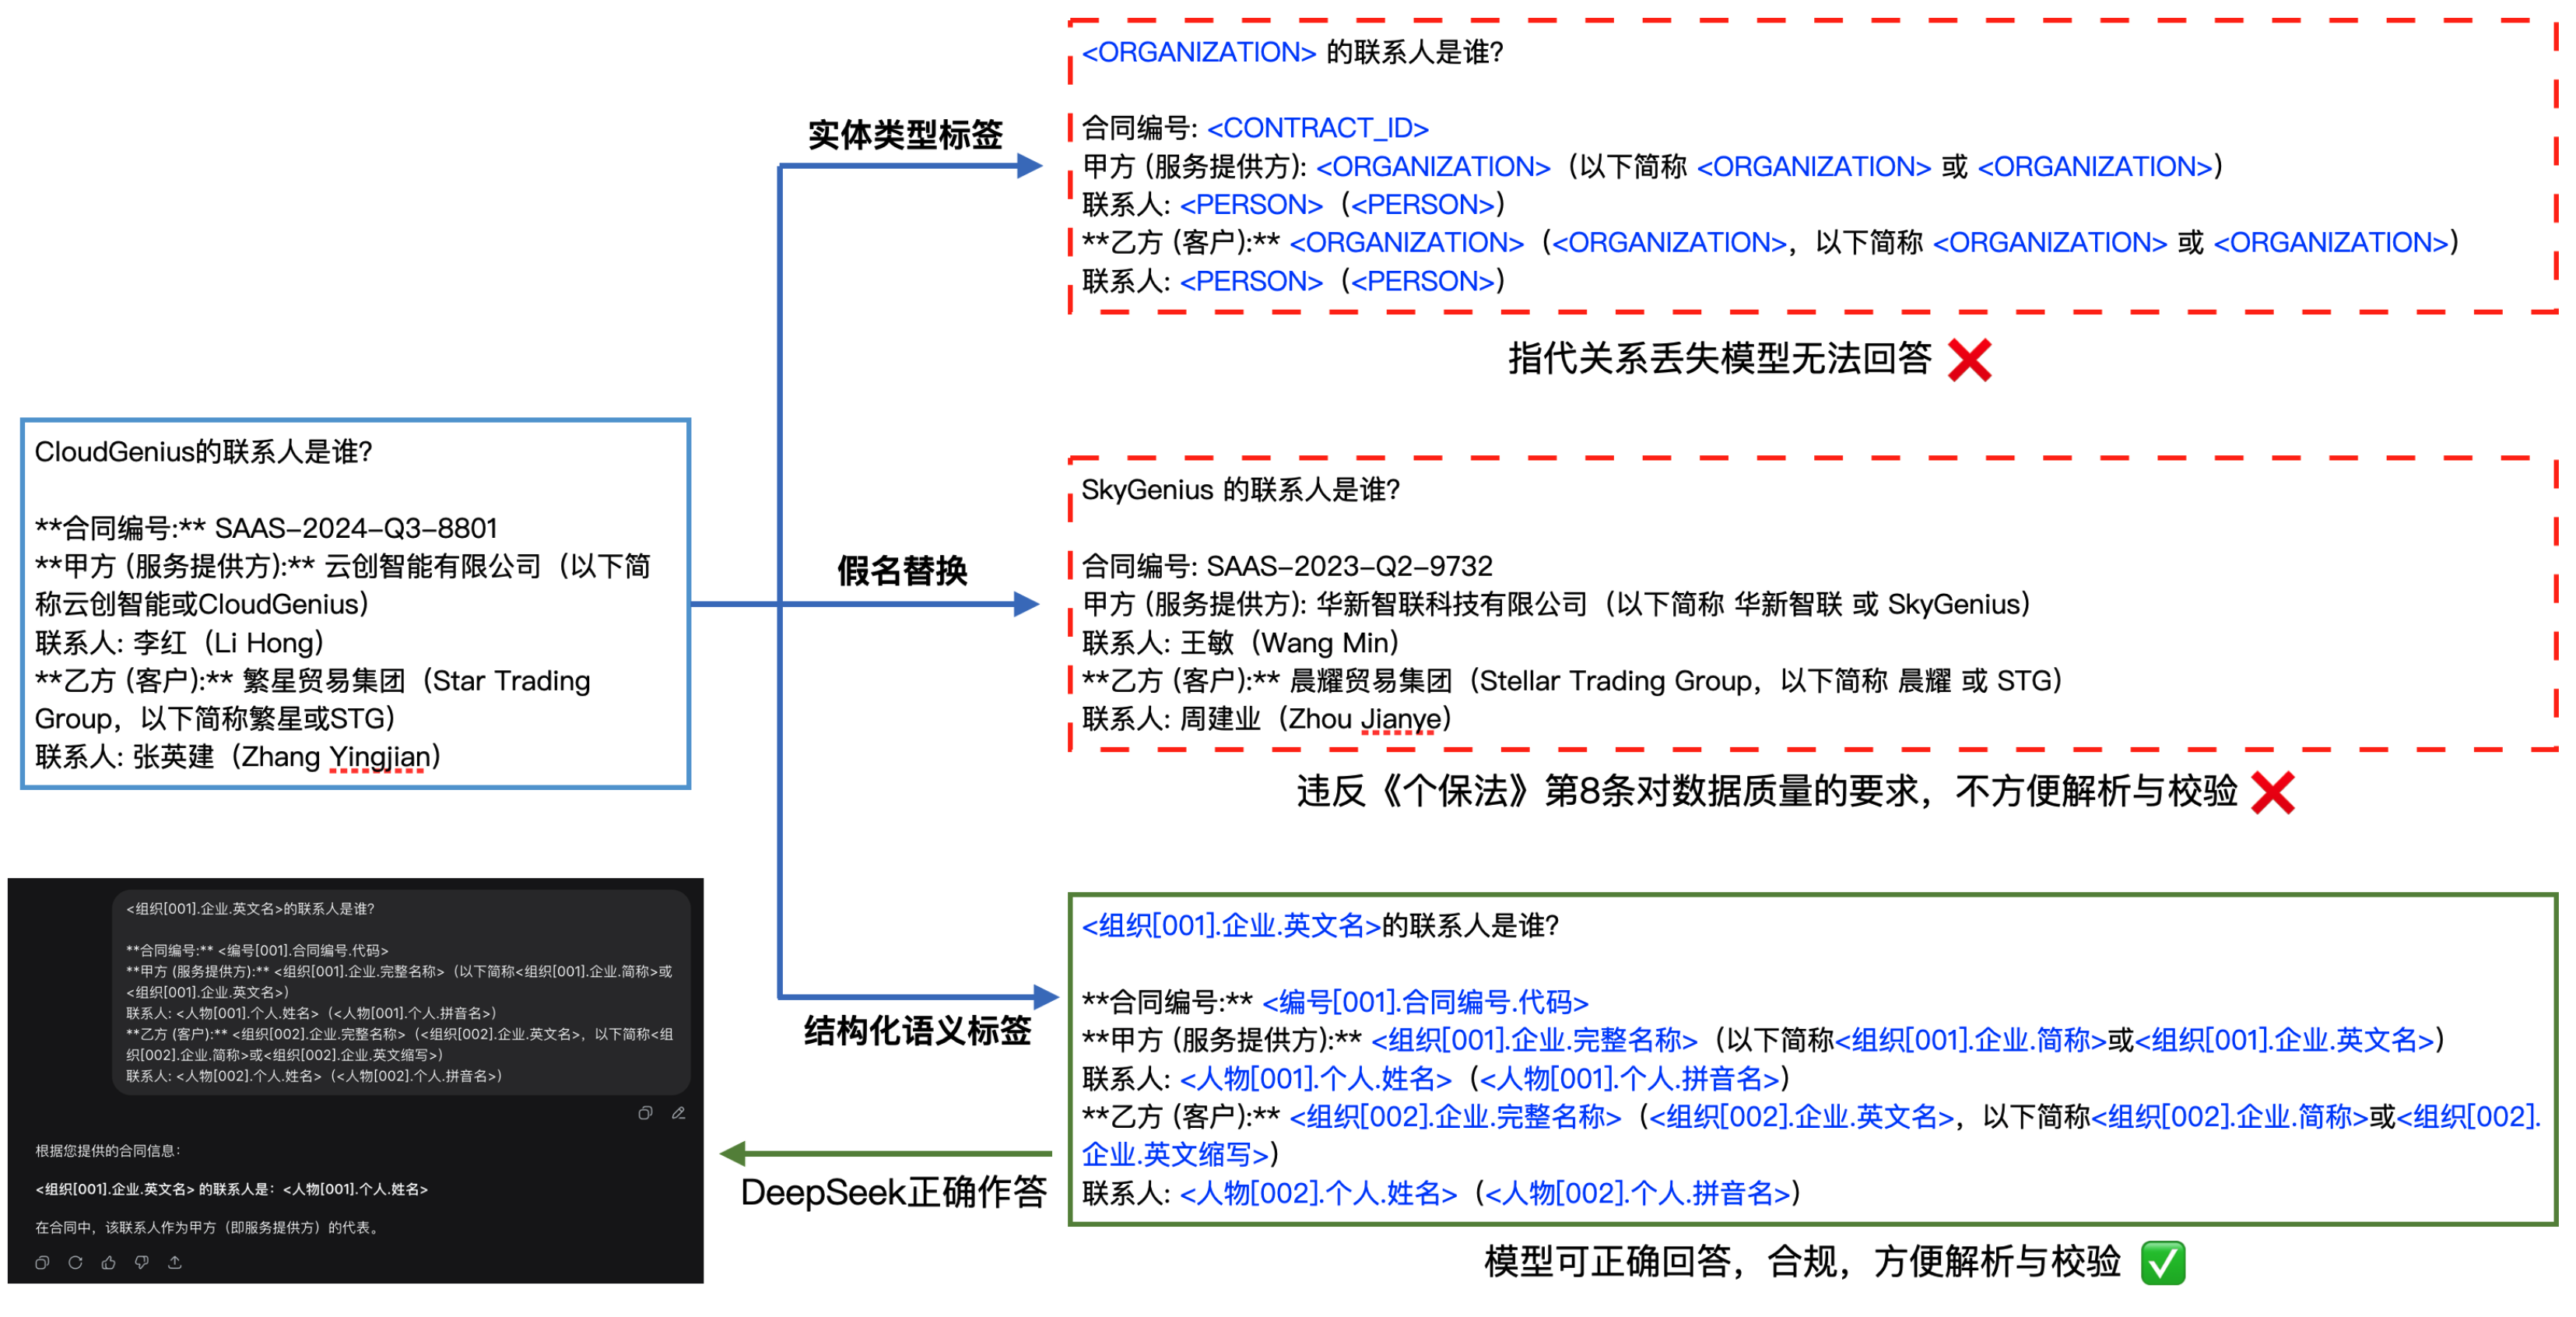Copy DeepSeek's response using copy icon
2576x1317 pixels.
42,1263
